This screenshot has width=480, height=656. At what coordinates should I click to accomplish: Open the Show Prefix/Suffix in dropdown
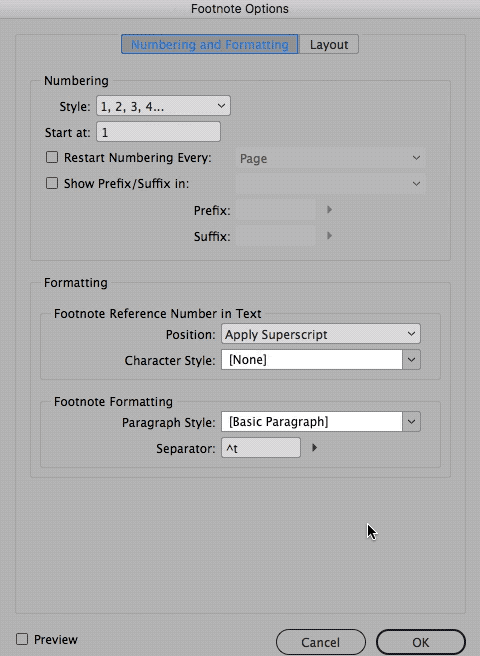coord(331,184)
